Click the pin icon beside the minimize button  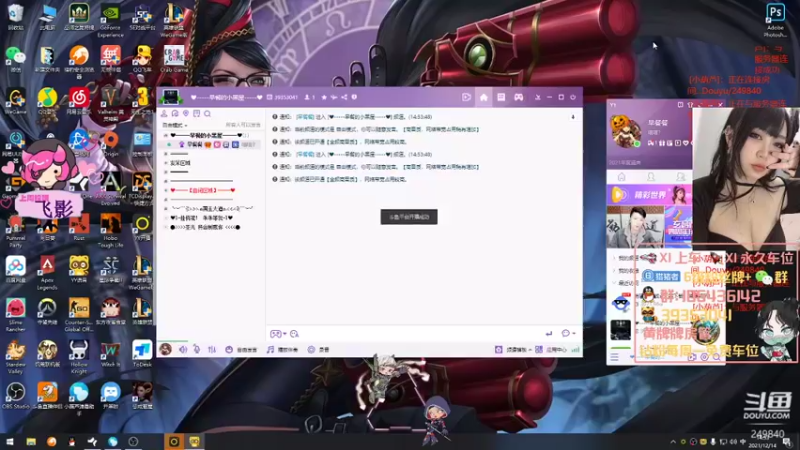pos(538,97)
